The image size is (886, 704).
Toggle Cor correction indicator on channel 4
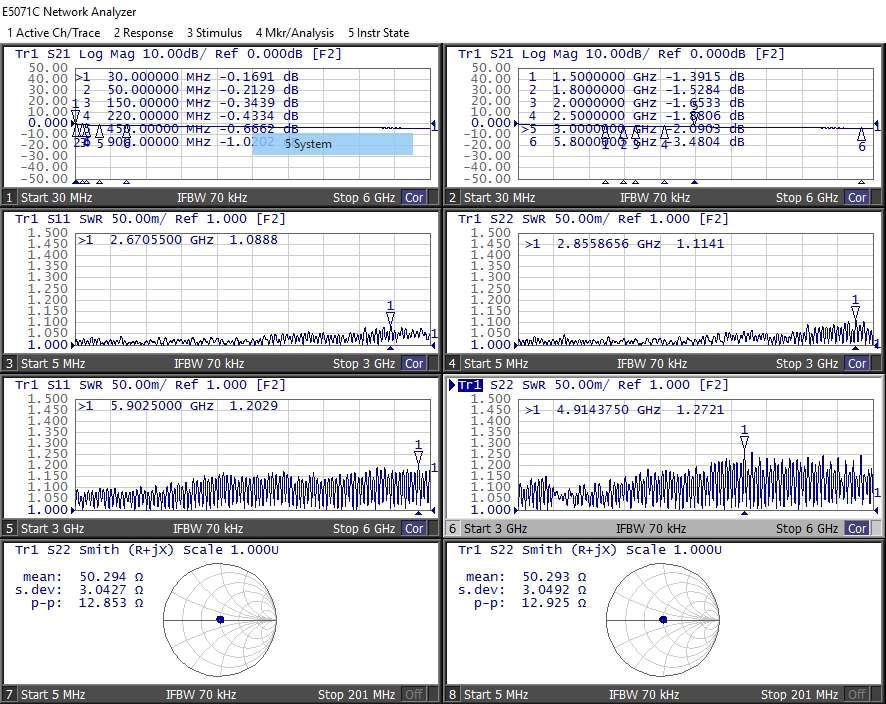click(857, 363)
